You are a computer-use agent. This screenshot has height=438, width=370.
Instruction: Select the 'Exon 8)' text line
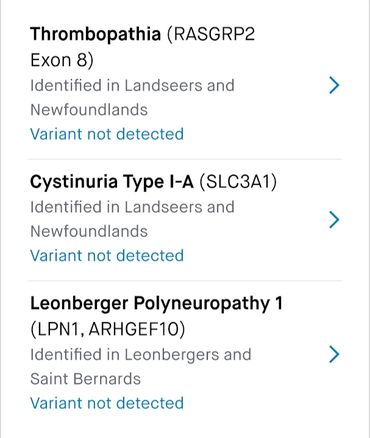coord(62,61)
